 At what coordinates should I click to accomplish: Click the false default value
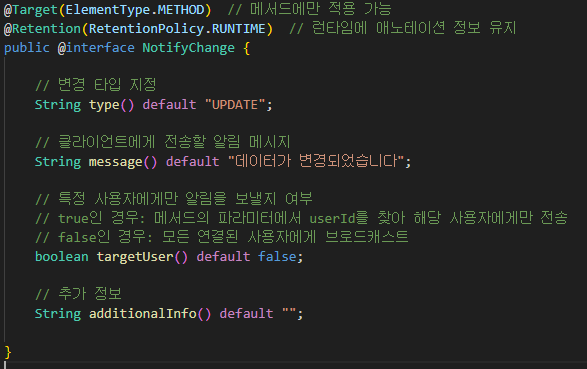coord(277,257)
